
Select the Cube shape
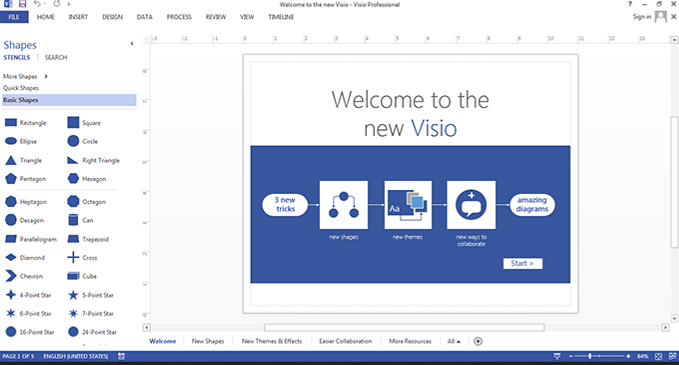click(73, 276)
